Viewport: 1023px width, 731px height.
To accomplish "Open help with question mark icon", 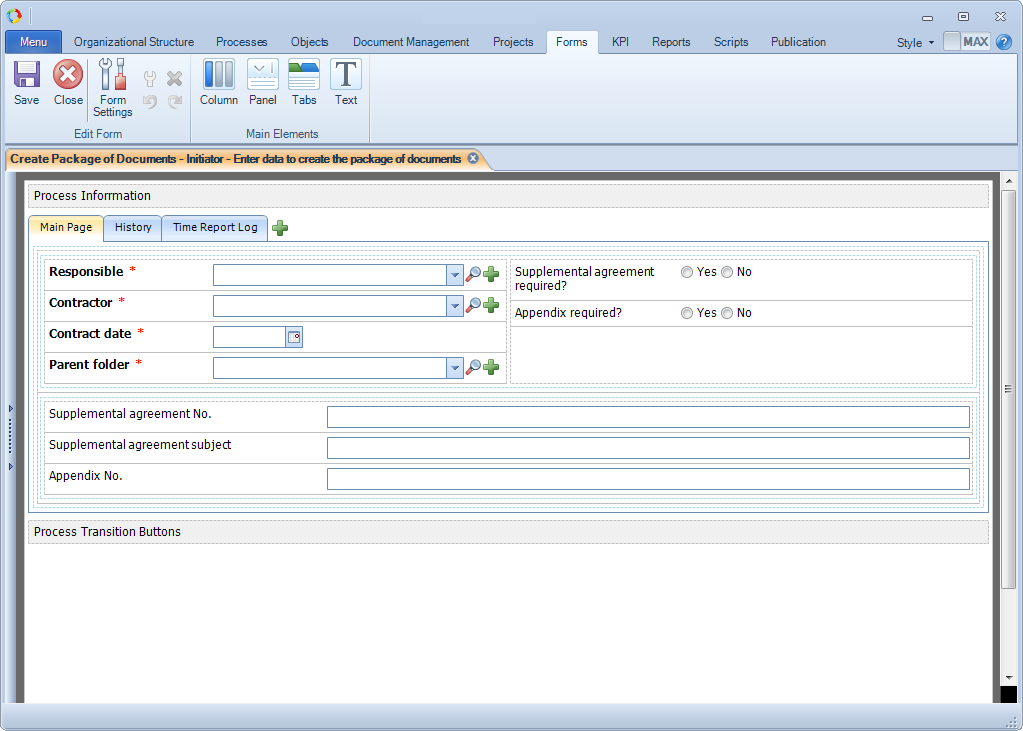I will (1004, 42).
